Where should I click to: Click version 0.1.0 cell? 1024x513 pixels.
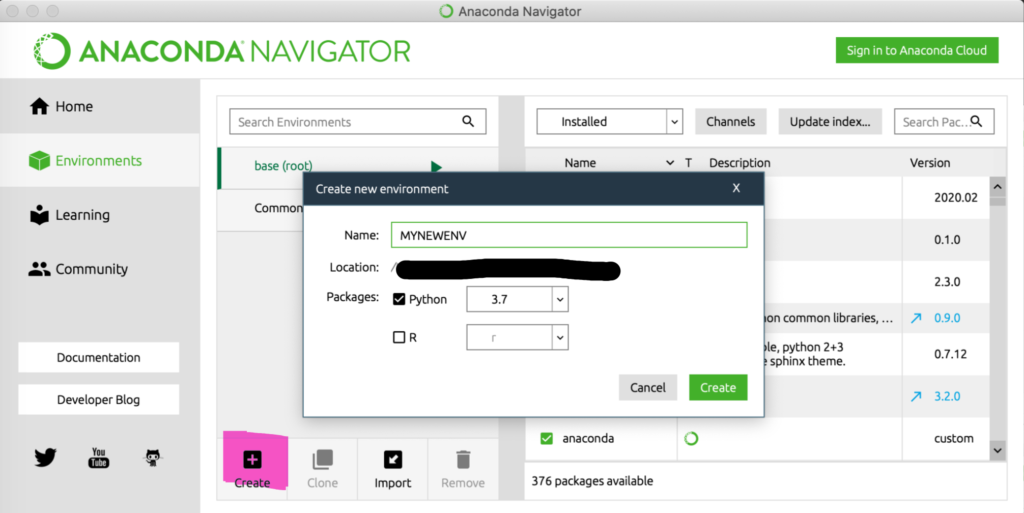(x=947, y=240)
